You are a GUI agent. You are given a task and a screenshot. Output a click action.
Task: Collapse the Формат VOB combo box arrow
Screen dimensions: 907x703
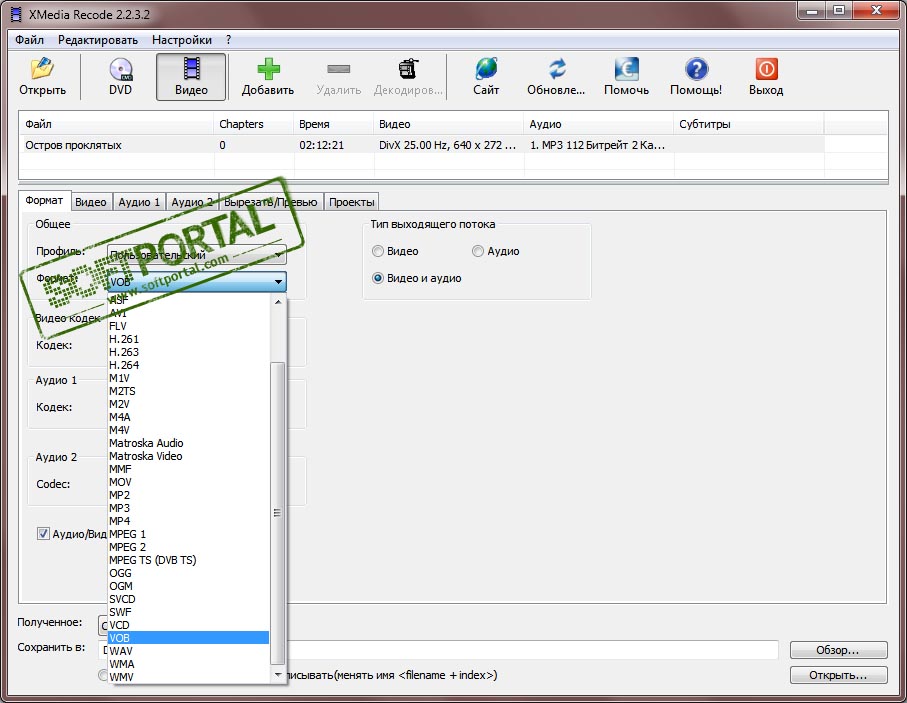pyautogui.click(x=278, y=282)
